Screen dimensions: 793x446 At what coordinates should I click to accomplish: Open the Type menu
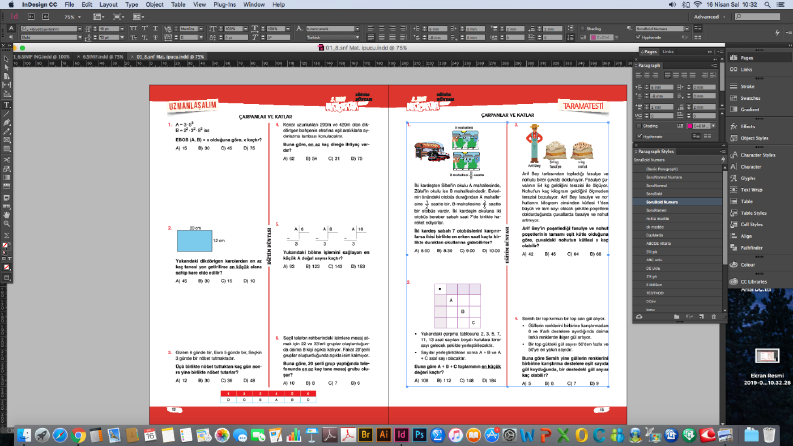131,5
